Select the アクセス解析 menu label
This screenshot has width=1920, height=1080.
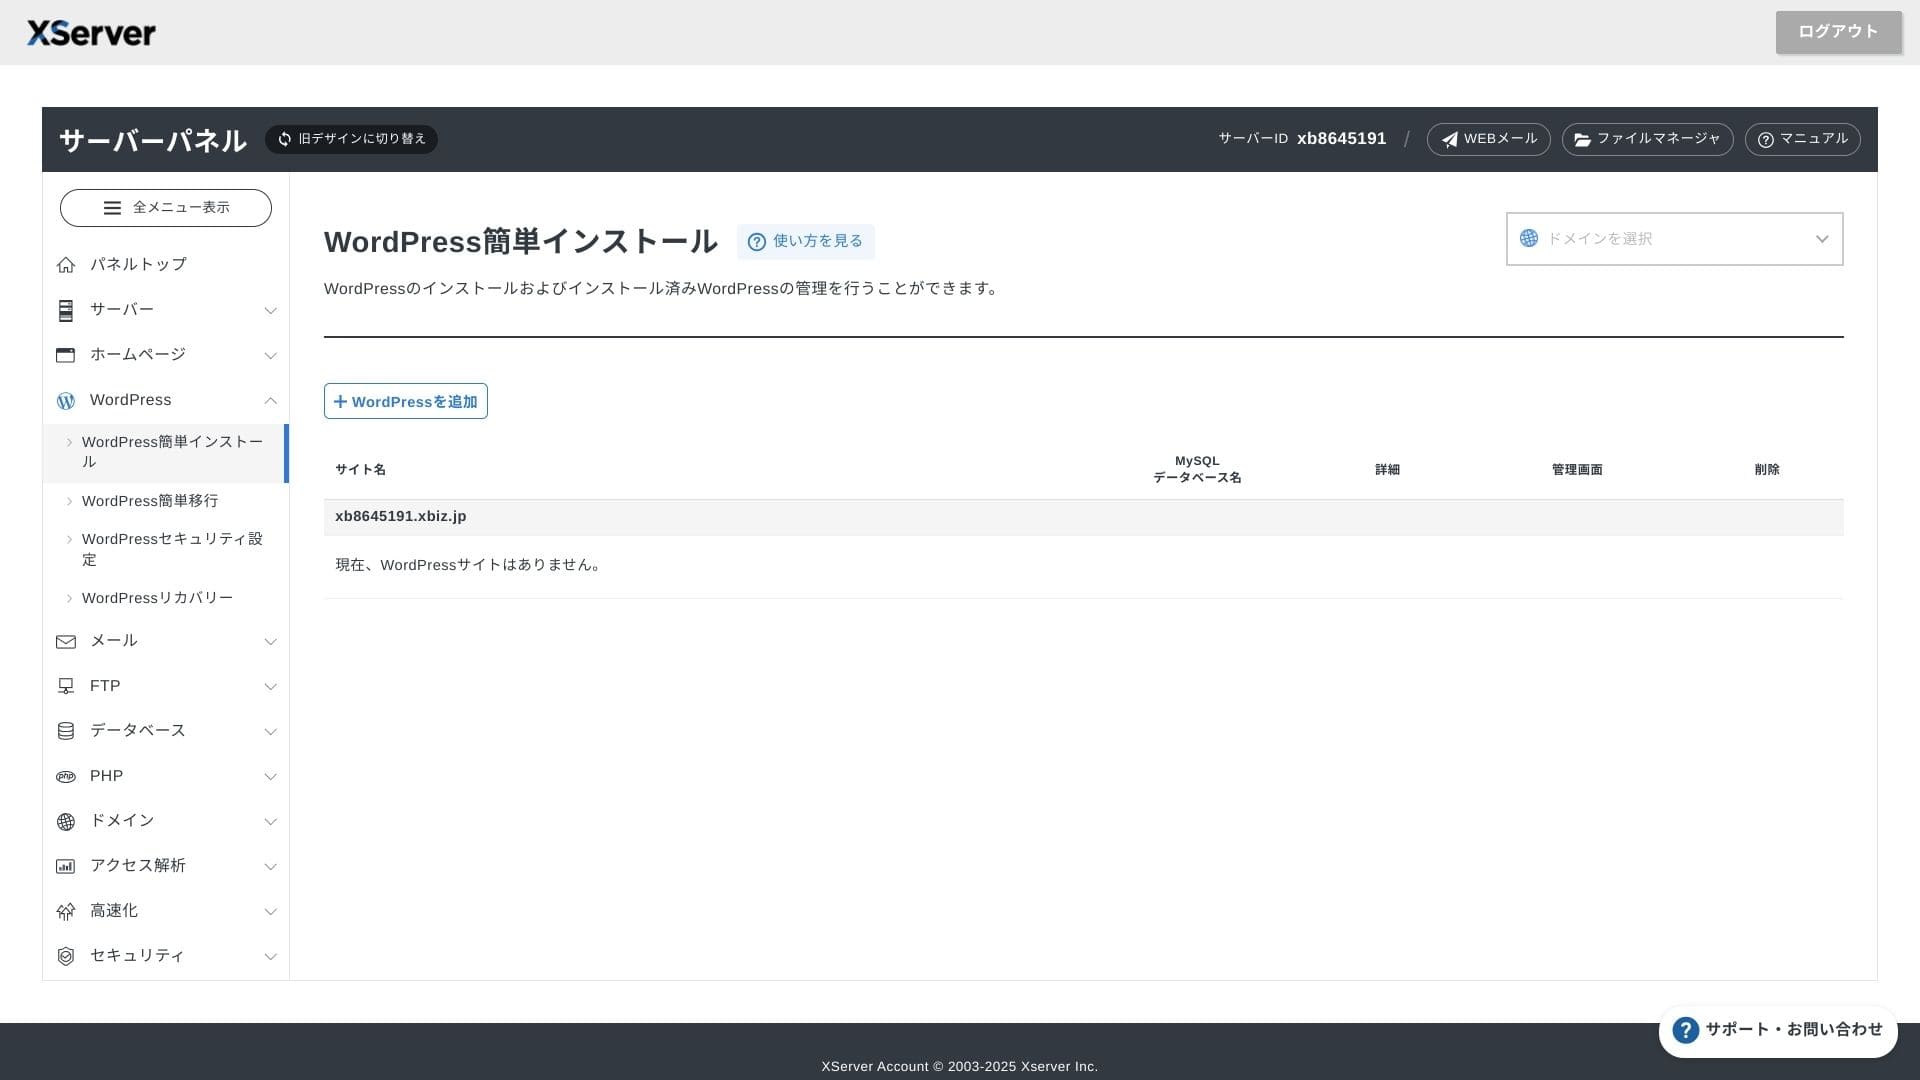(138, 866)
